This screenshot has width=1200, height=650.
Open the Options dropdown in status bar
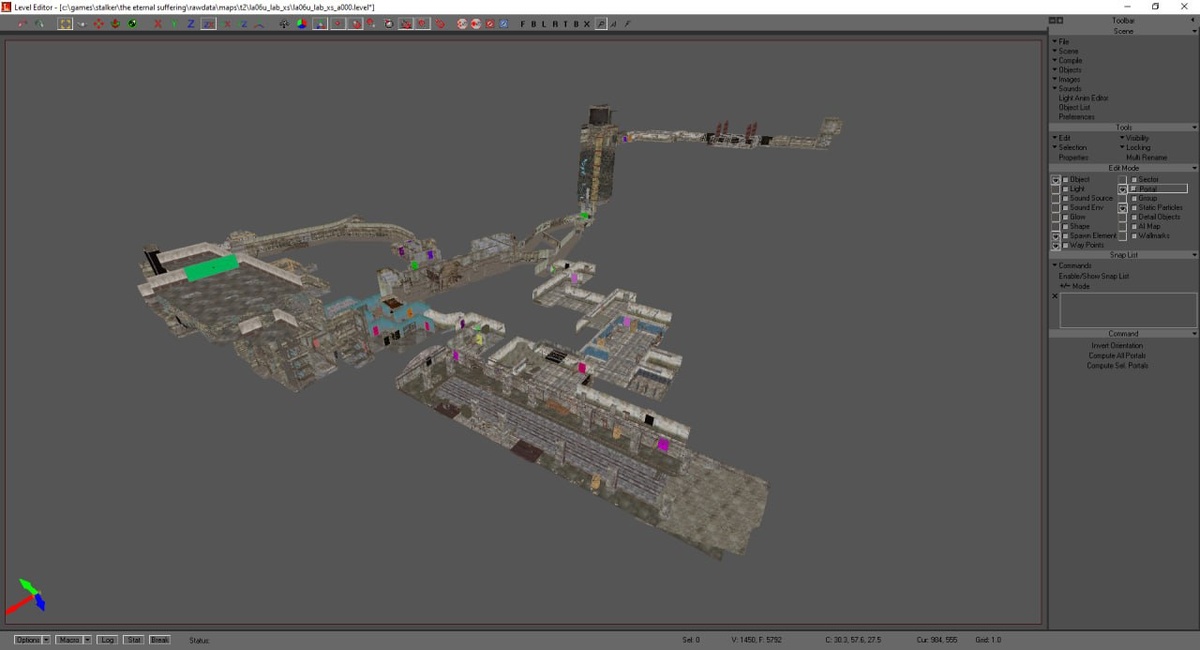point(32,640)
